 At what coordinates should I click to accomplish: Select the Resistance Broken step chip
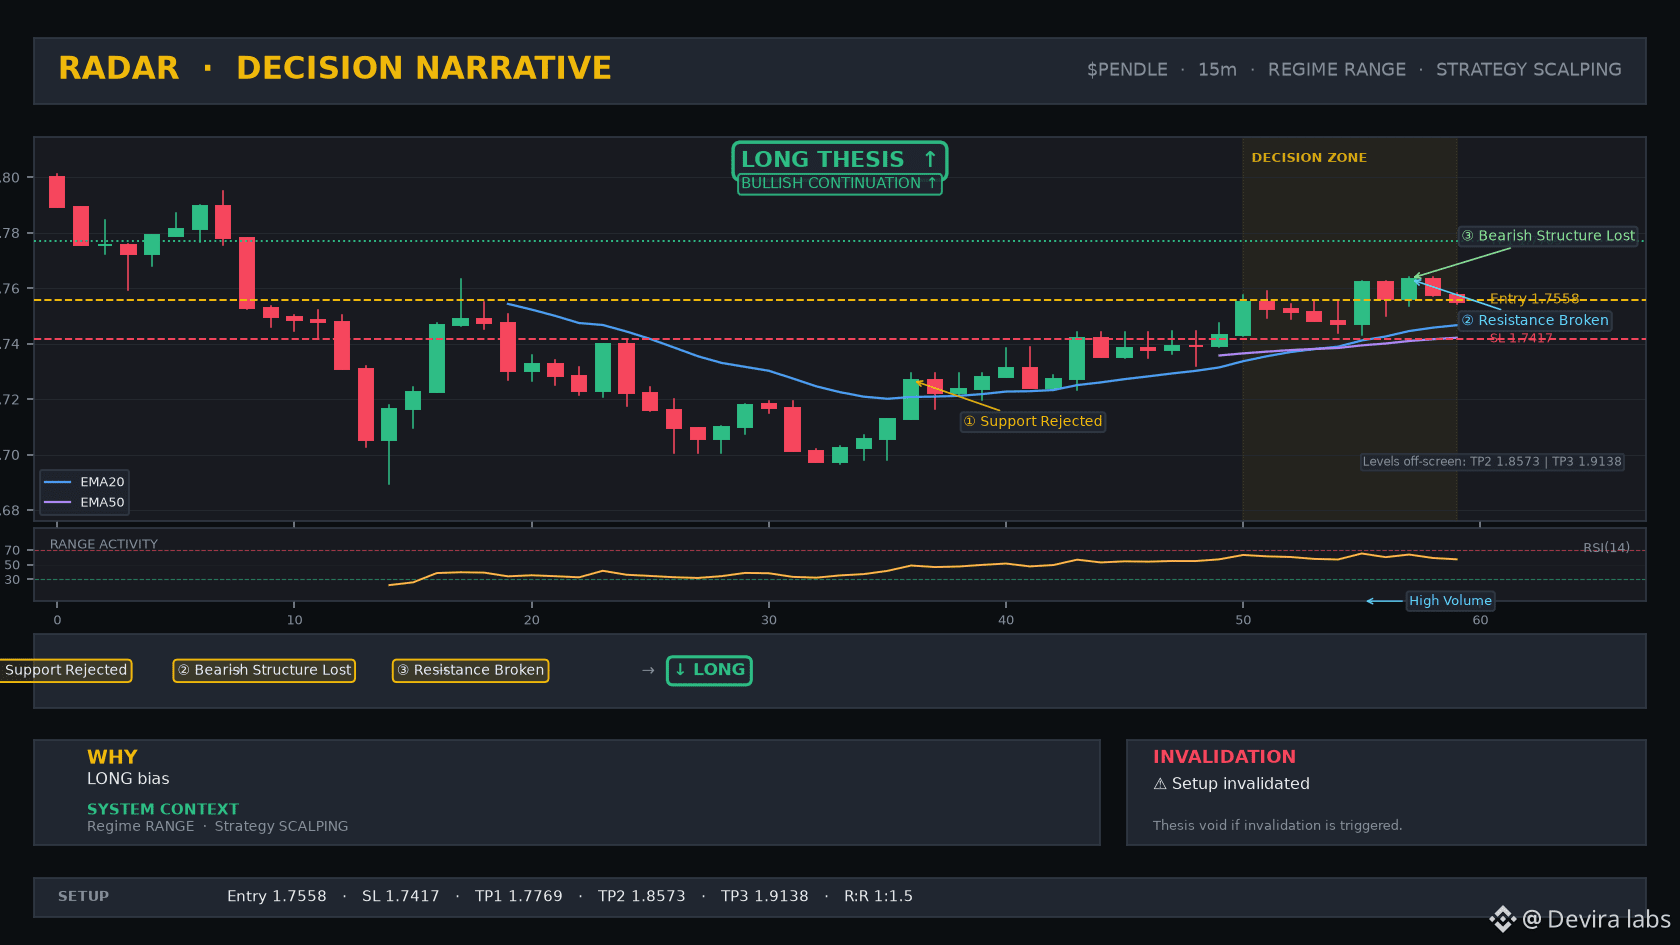[x=470, y=670]
